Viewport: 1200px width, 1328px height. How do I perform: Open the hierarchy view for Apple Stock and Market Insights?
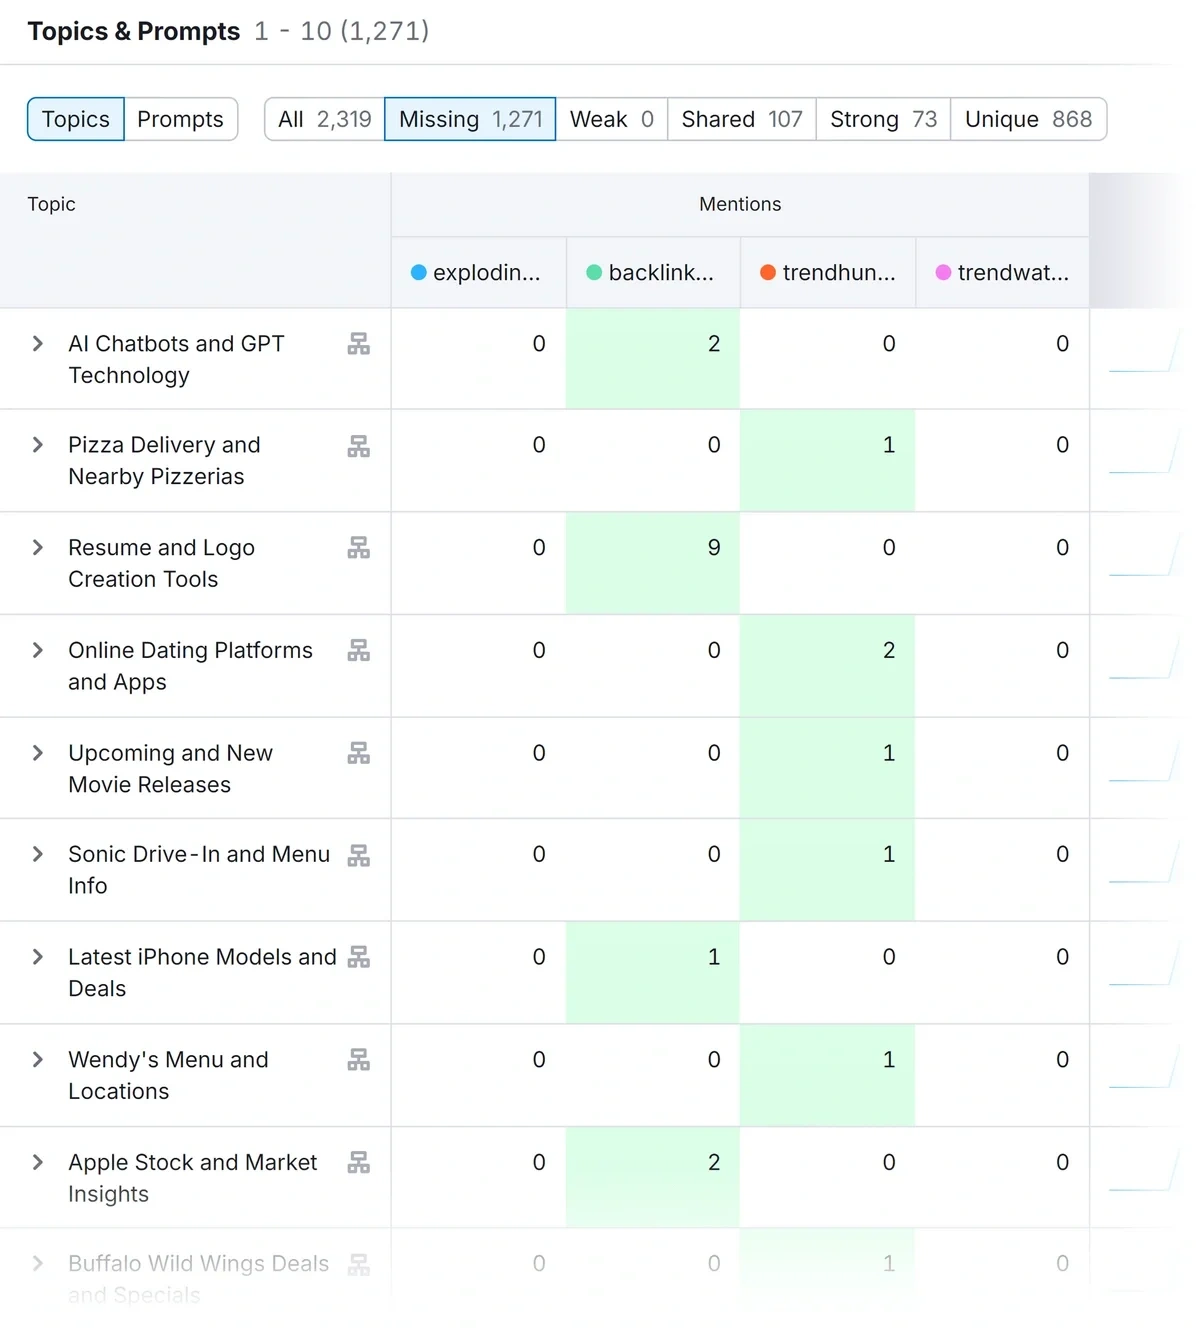[x=359, y=1163]
